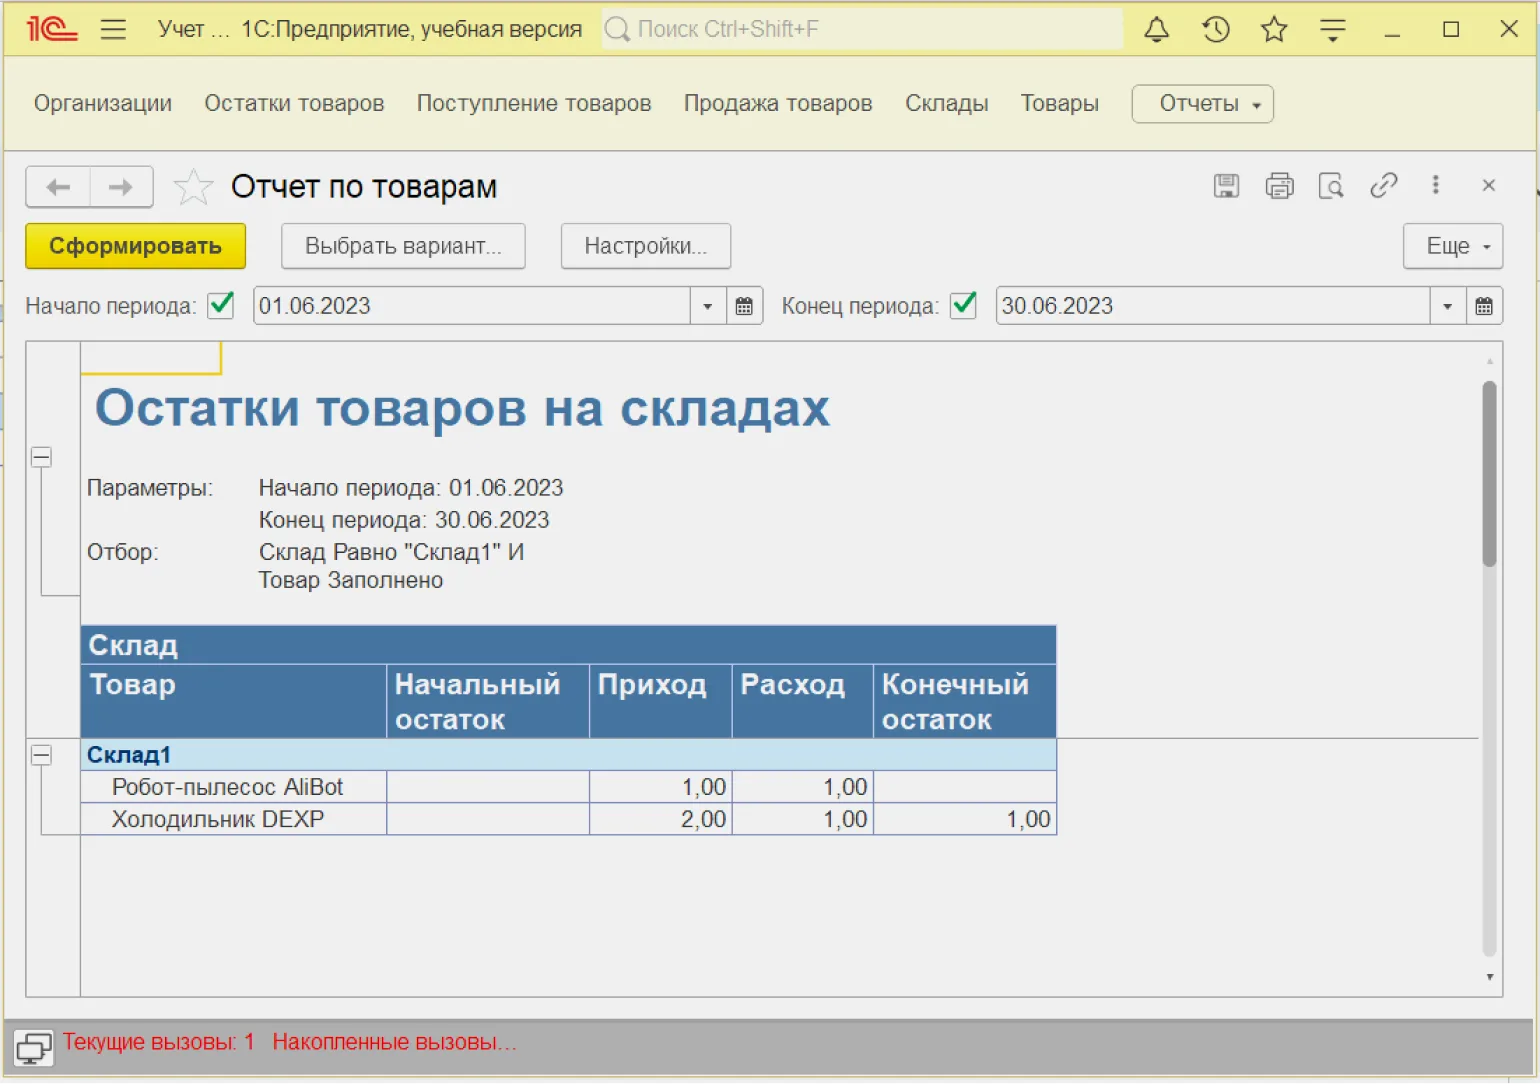
Task: Open the Еще dropdown menu
Action: click(1452, 246)
